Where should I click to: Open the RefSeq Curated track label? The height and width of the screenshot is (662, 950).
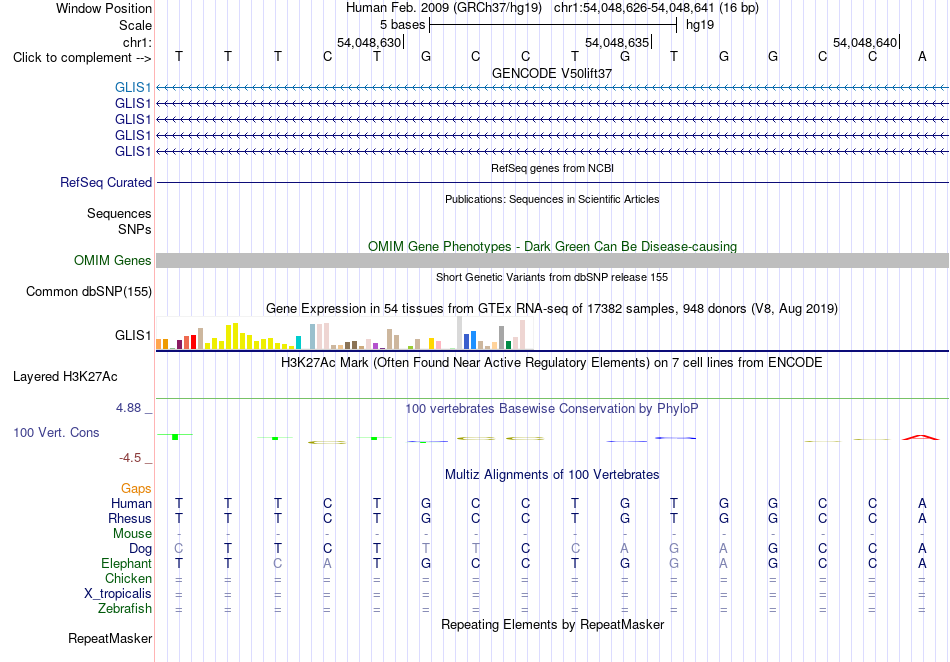pyautogui.click(x=105, y=182)
